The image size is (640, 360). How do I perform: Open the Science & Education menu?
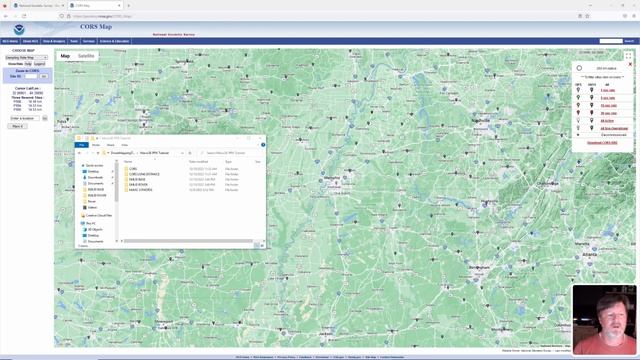click(x=114, y=41)
